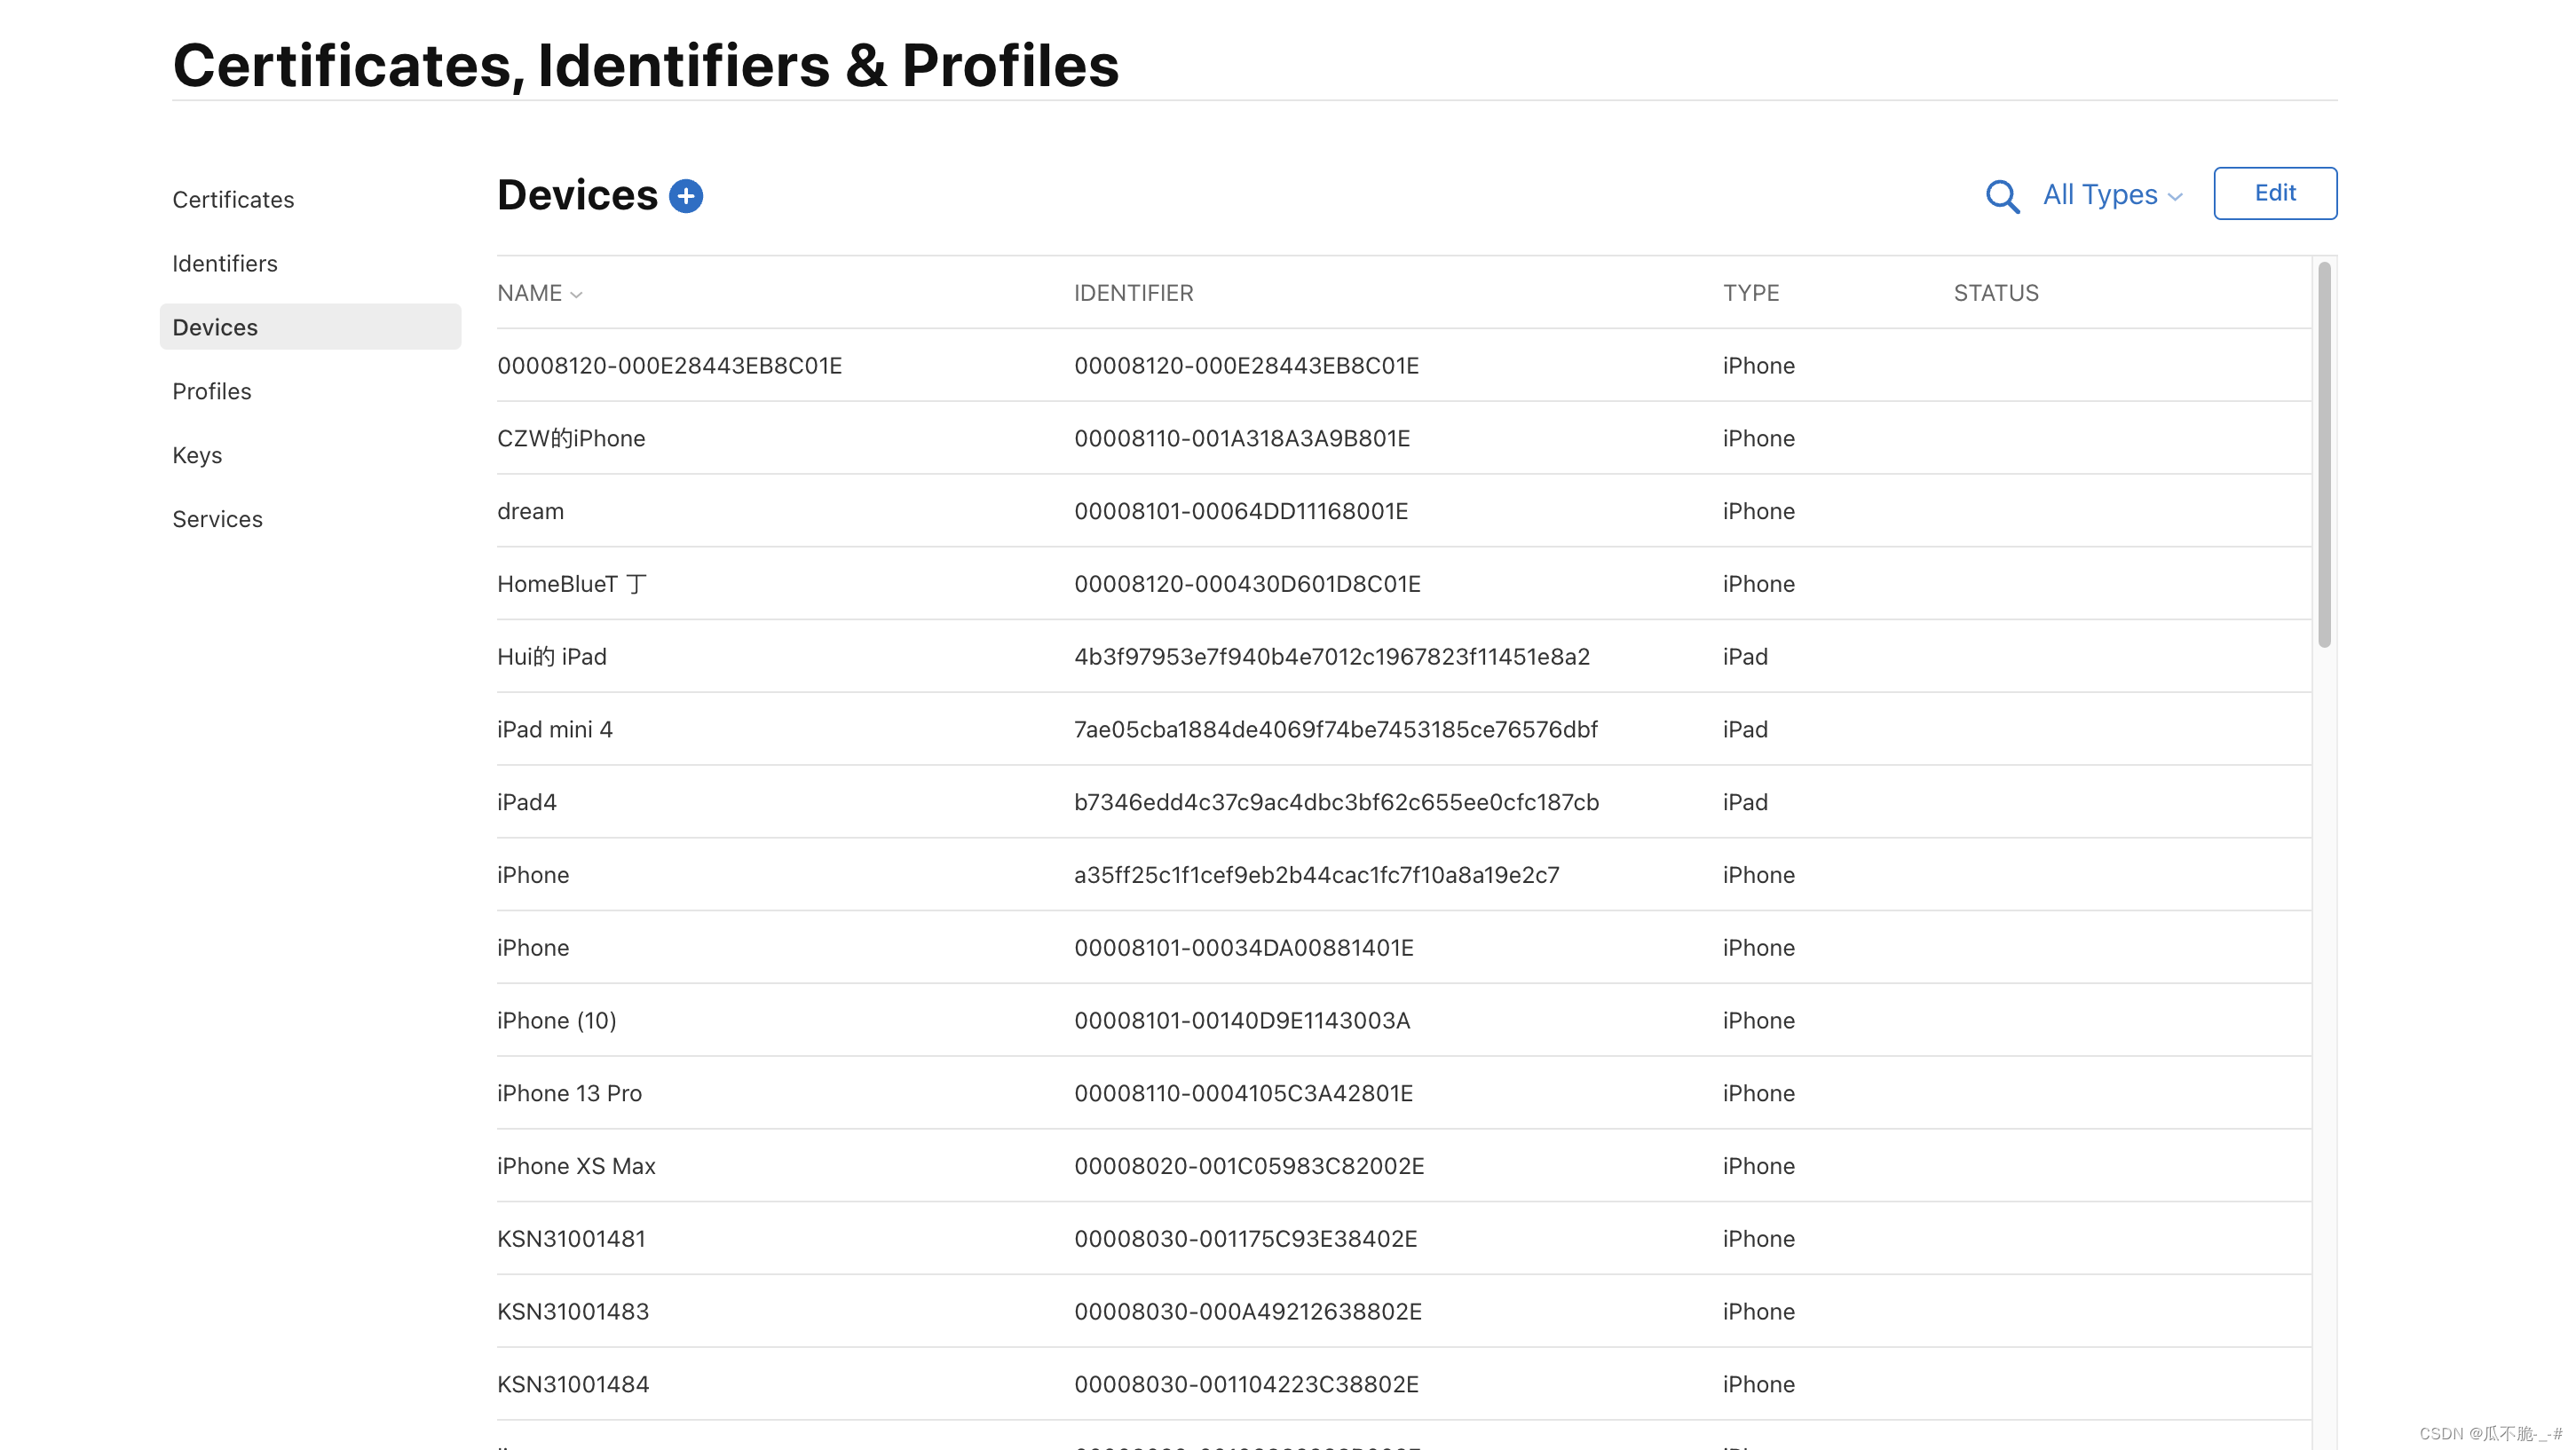2576x1450 pixels.
Task: Select the iPhone XS Max device
Action: [576, 1166]
